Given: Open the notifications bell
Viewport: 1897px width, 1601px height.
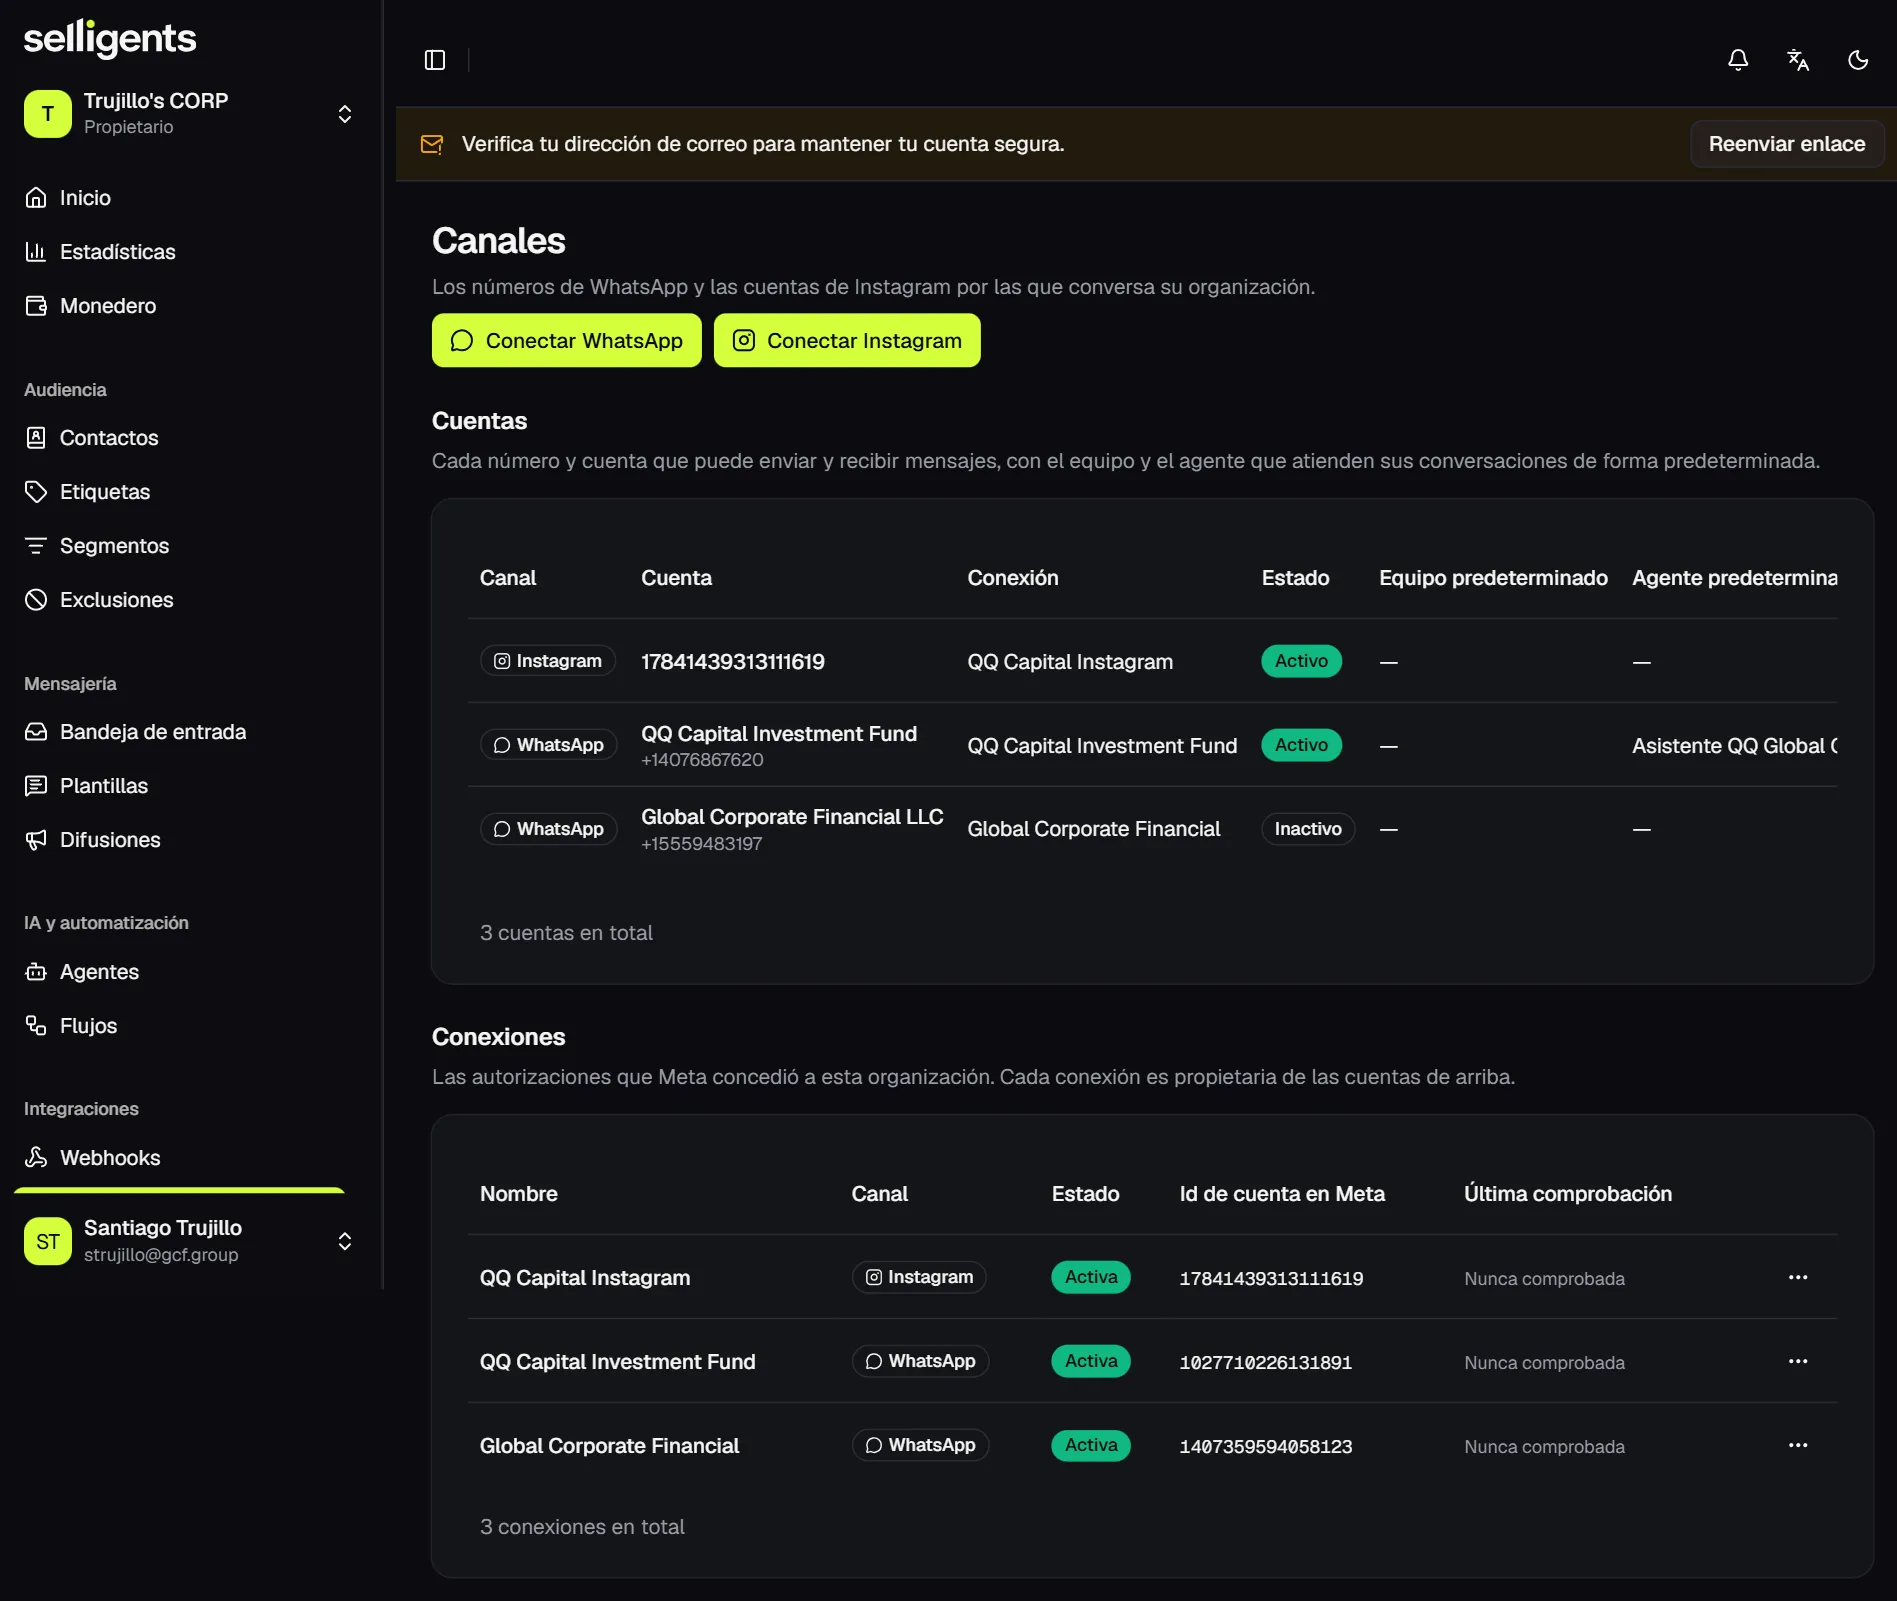Looking at the screenshot, I should tap(1738, 60).
